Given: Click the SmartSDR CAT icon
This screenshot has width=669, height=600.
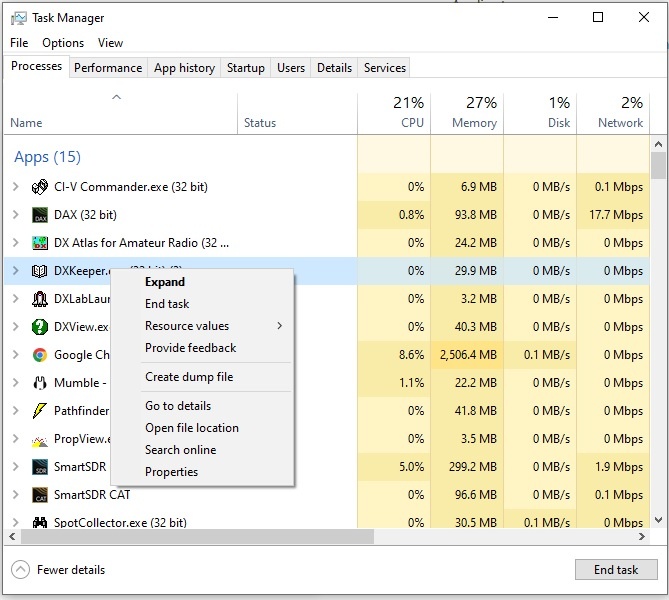Looking at the screenshot, I should 40,495.
